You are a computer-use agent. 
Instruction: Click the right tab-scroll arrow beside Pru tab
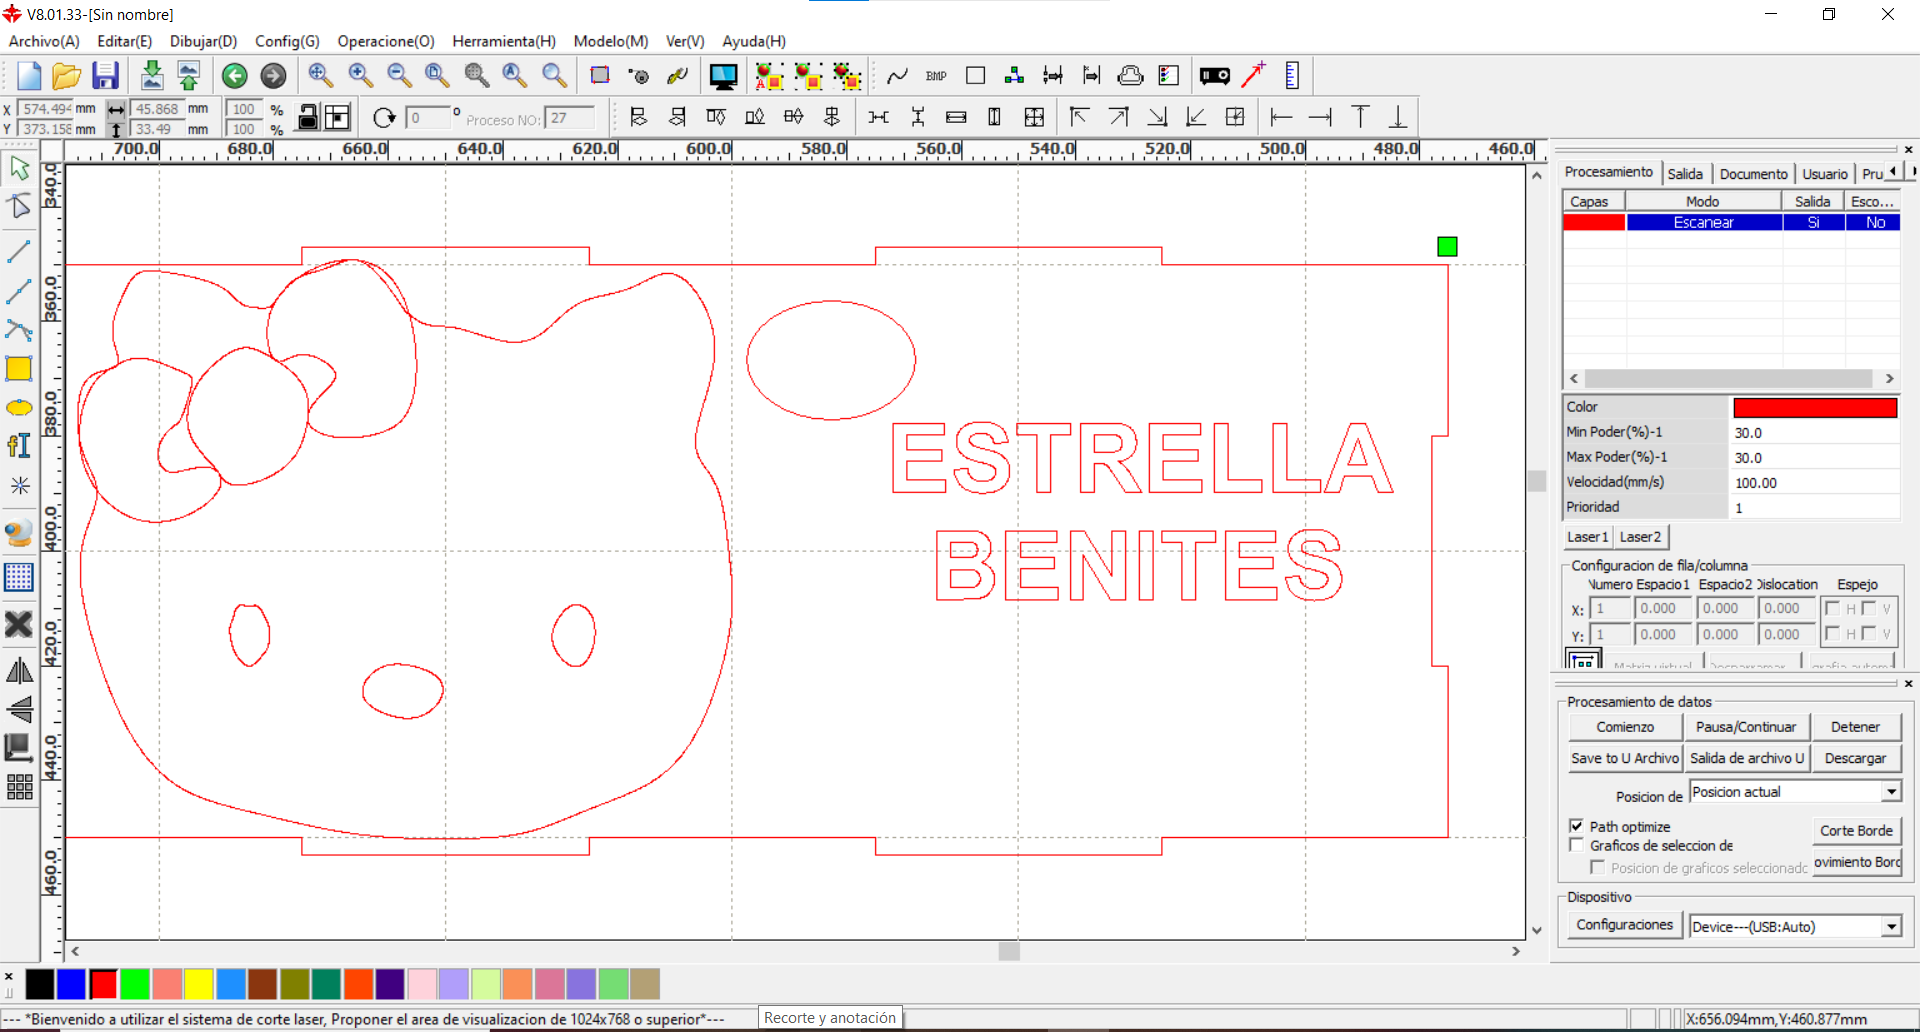1912,172
